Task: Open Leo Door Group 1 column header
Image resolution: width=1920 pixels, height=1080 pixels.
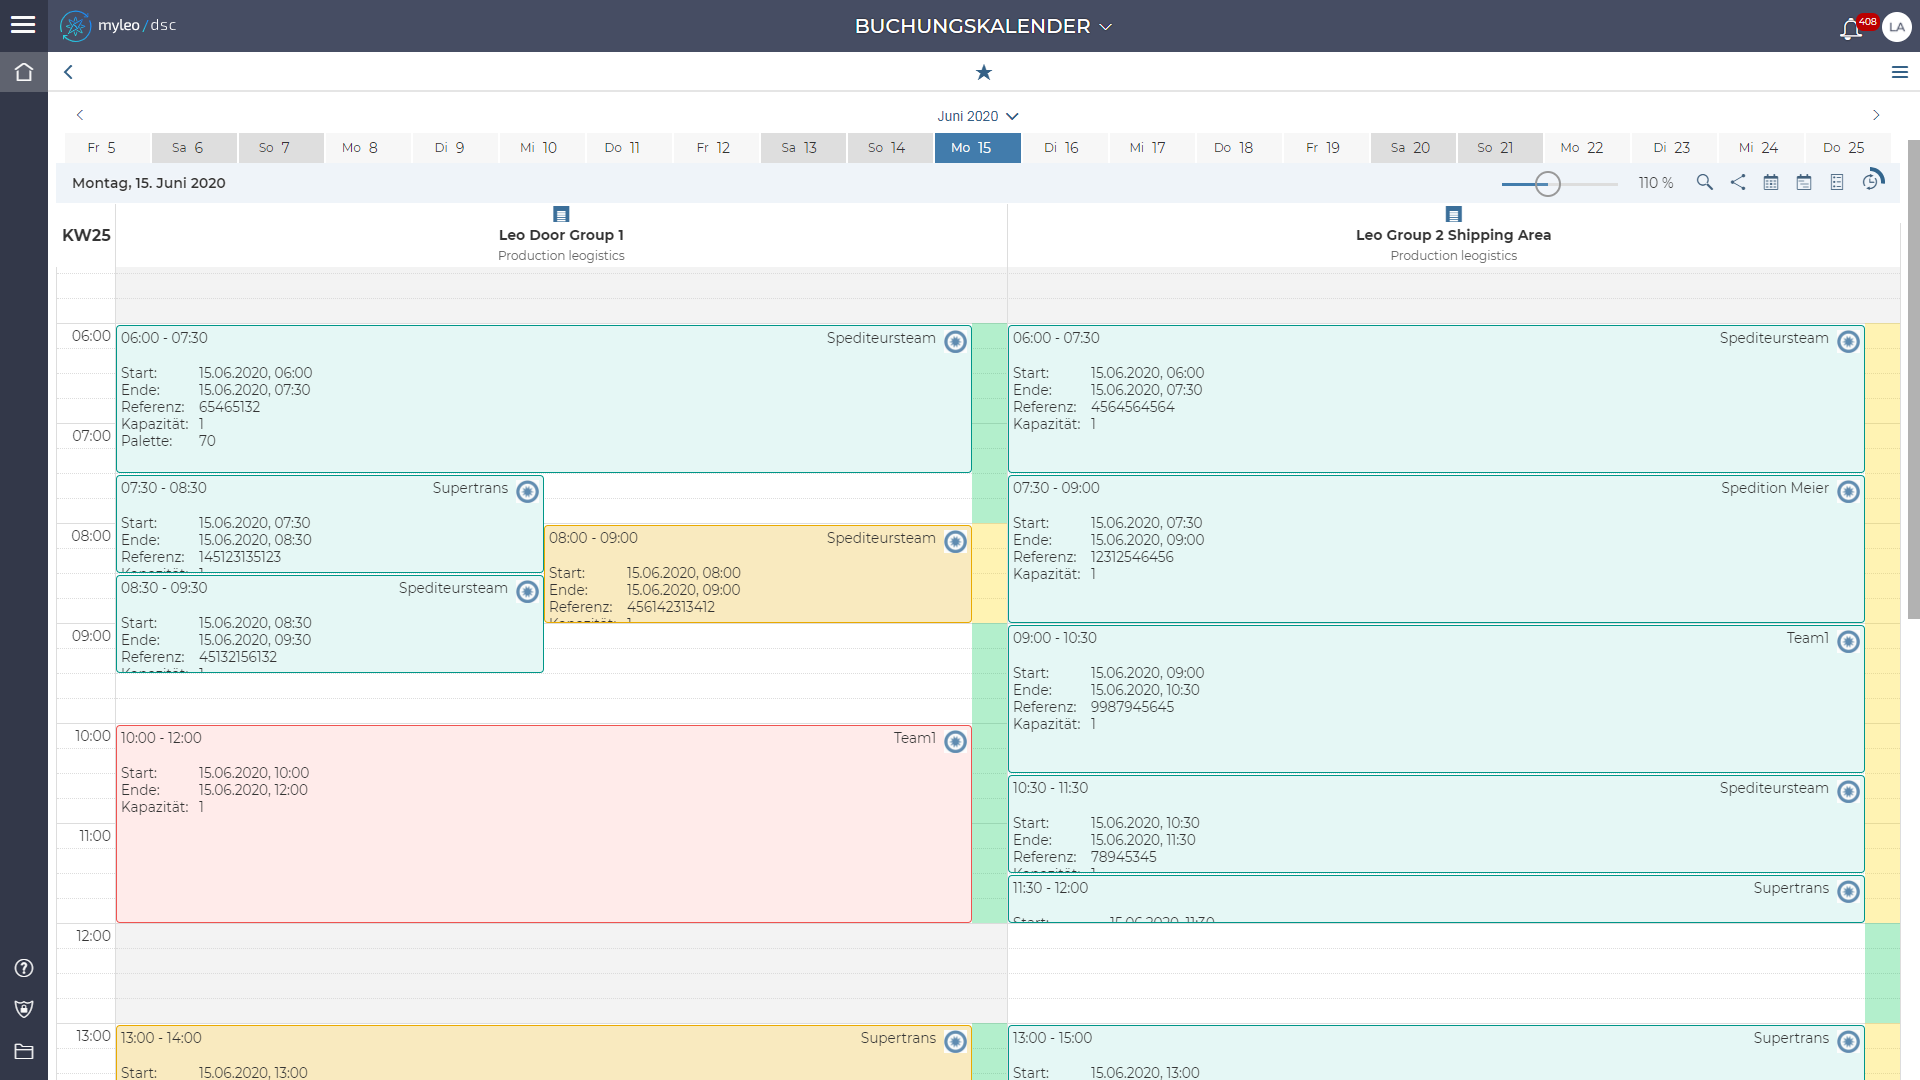Action: 561,235
